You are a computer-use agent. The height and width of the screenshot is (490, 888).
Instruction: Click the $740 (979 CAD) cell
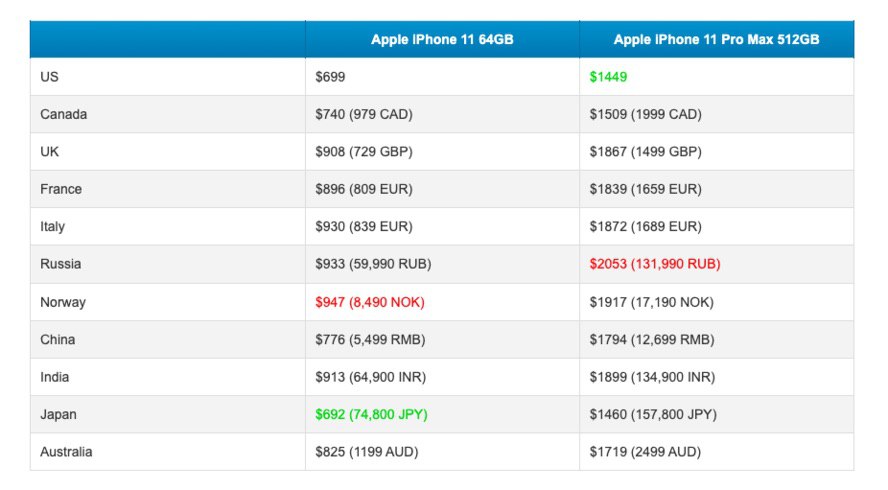(363, 114)
